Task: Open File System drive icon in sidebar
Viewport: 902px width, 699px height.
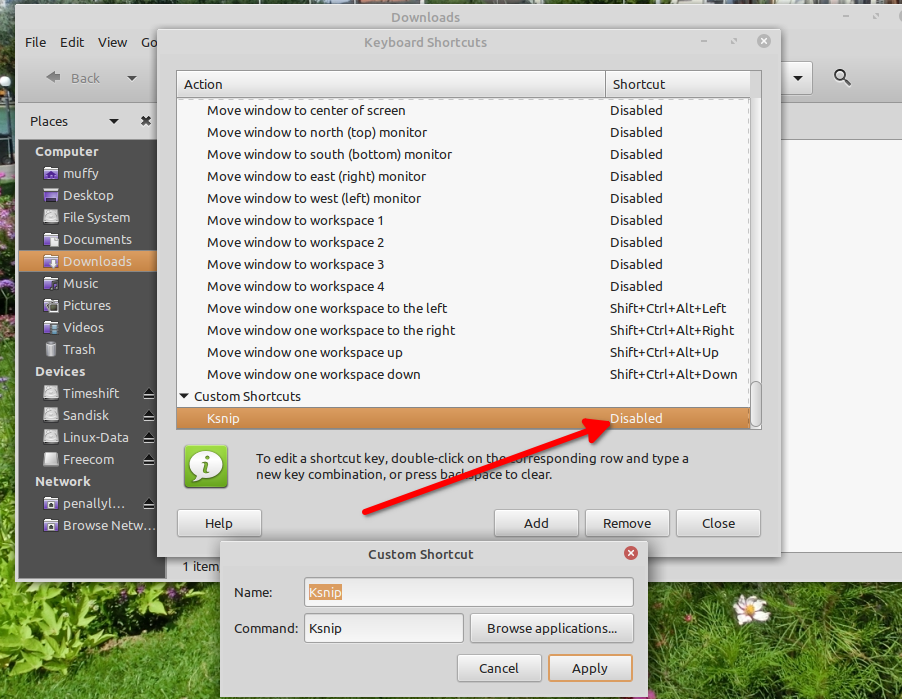Action: (51, 217)
